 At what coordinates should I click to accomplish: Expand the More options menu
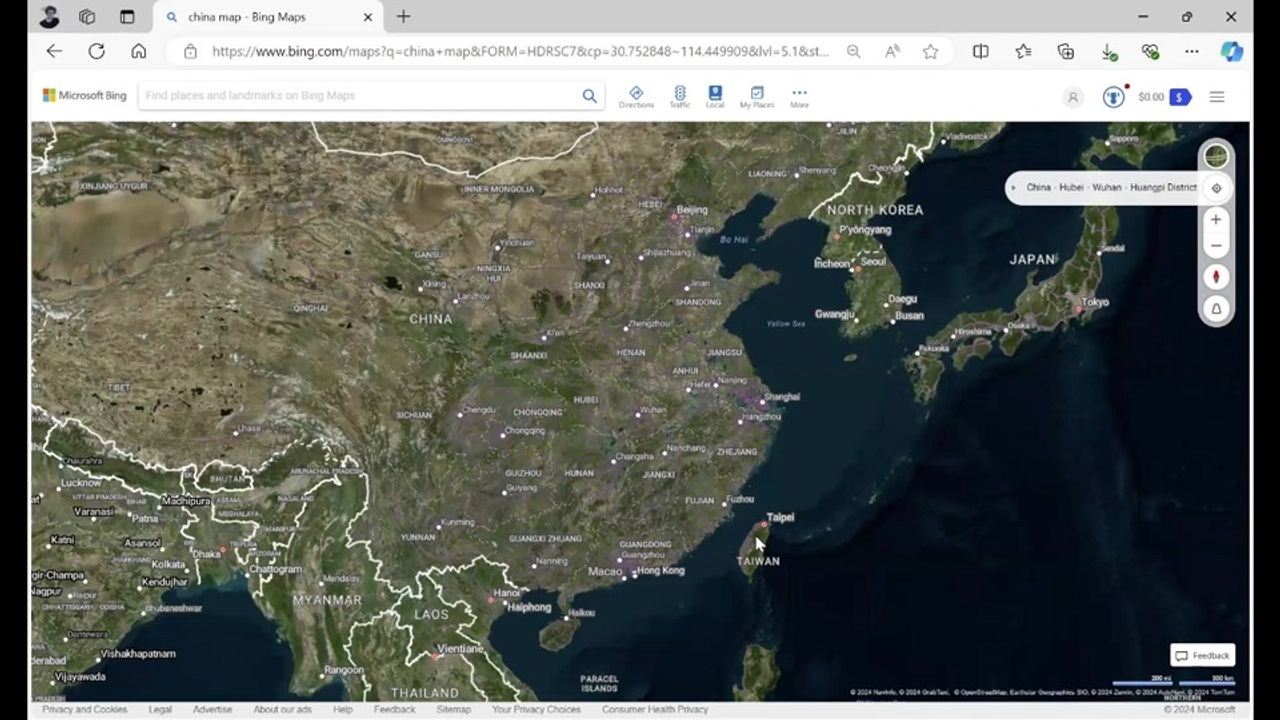(x=799, y=96)
